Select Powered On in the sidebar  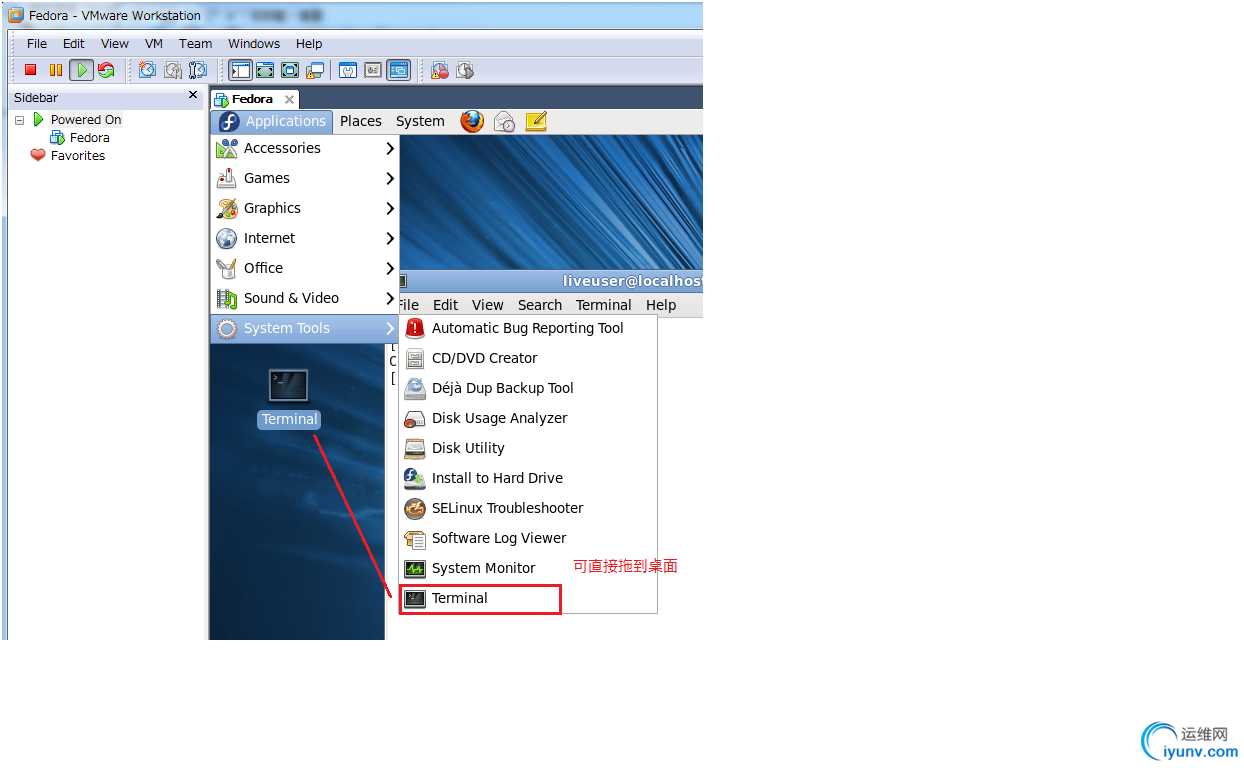coord(86,120)
